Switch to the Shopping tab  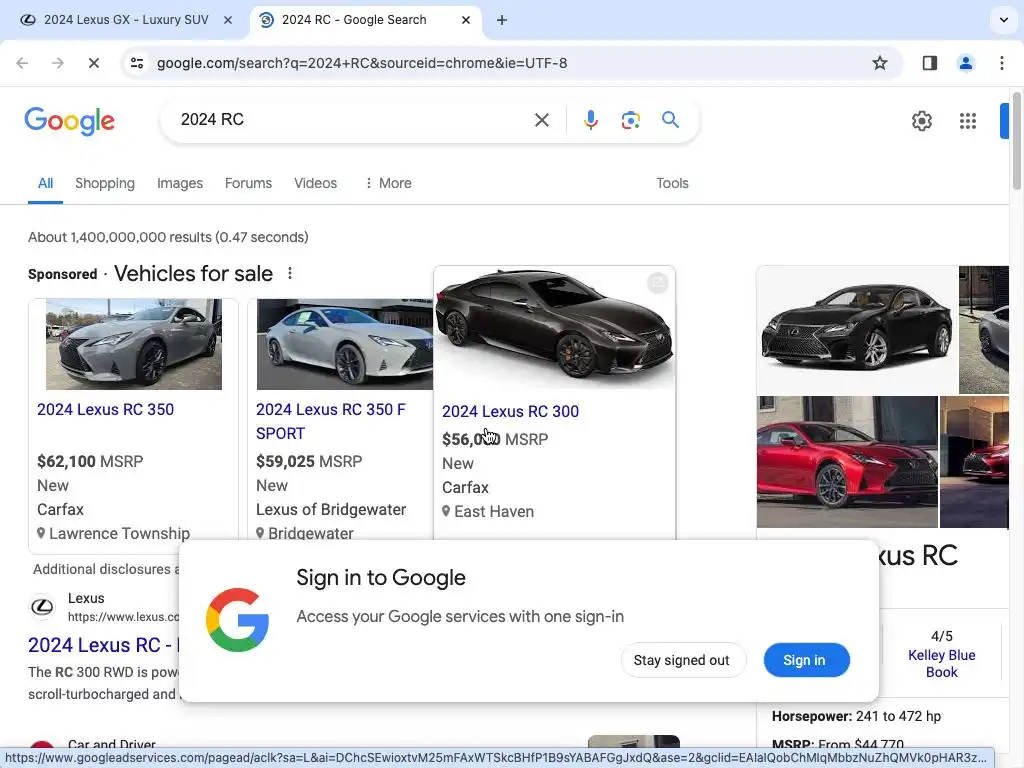click(104, 184)
